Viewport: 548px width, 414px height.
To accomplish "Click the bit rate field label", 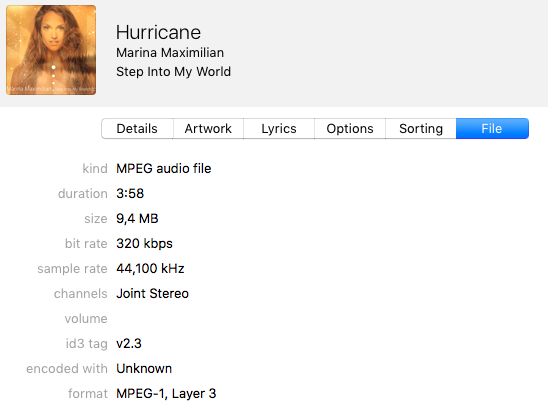I will [x=86, y=244].
